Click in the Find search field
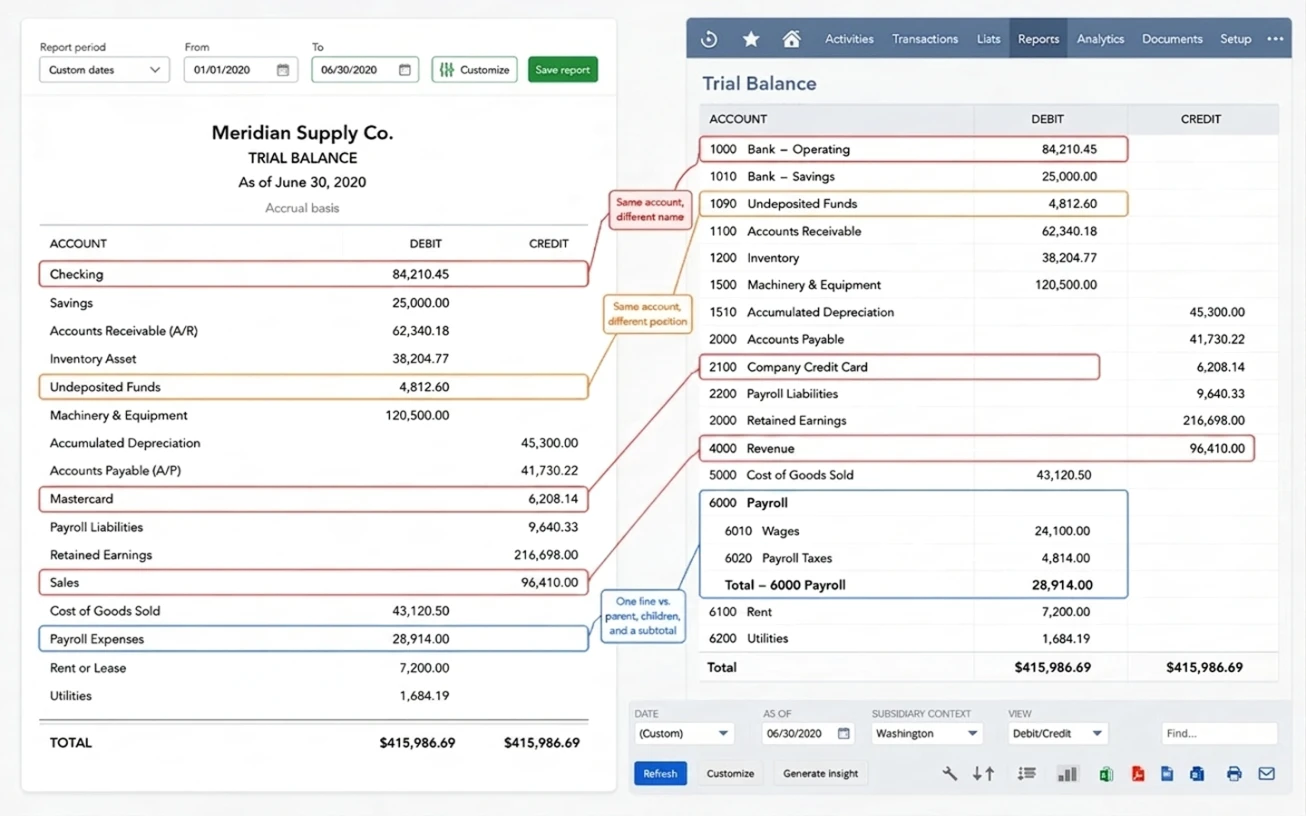Image resolution: width=1306 pixels, height=816 pixels. (x=1219, y=733)
